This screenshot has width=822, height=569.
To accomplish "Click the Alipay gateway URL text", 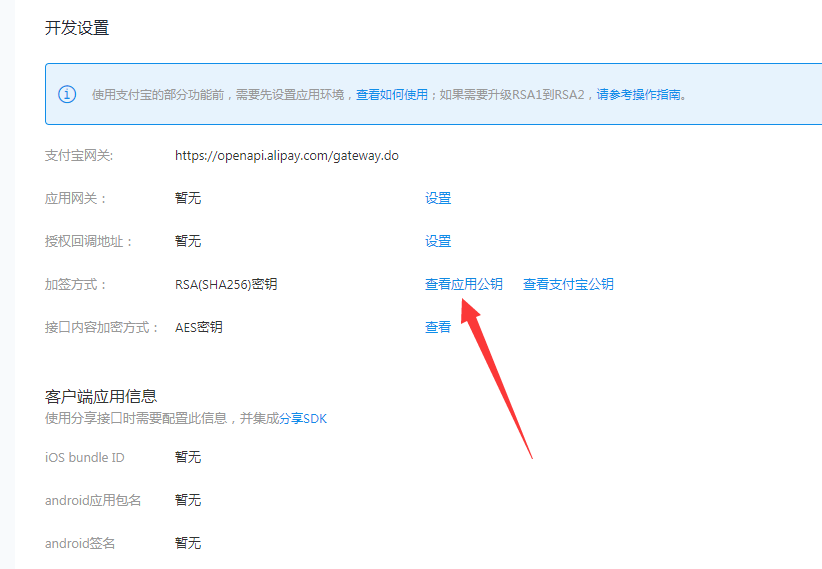I will point(286,156).
